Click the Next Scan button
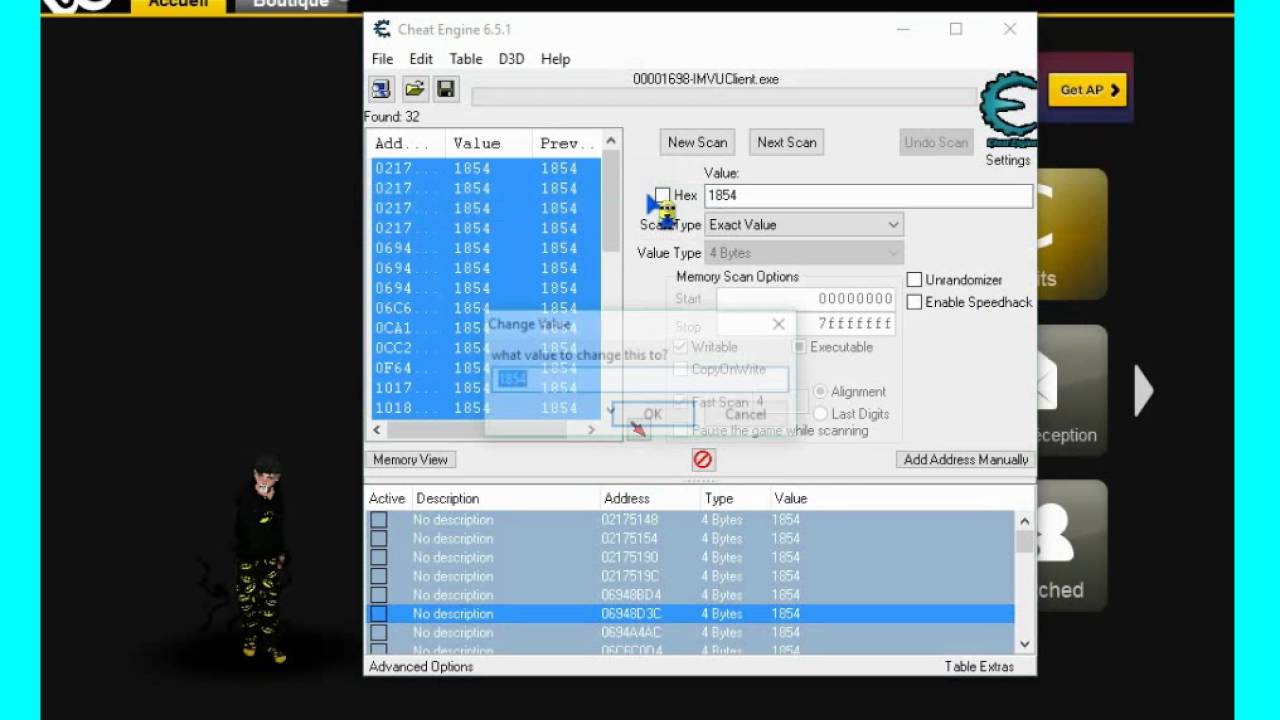This screenshot has width=1280, height=720. pos(787,142)
